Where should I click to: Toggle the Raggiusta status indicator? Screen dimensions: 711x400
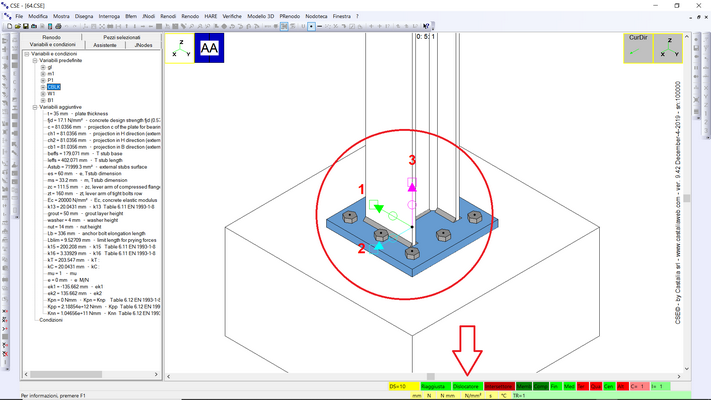[x=433, y=385]
